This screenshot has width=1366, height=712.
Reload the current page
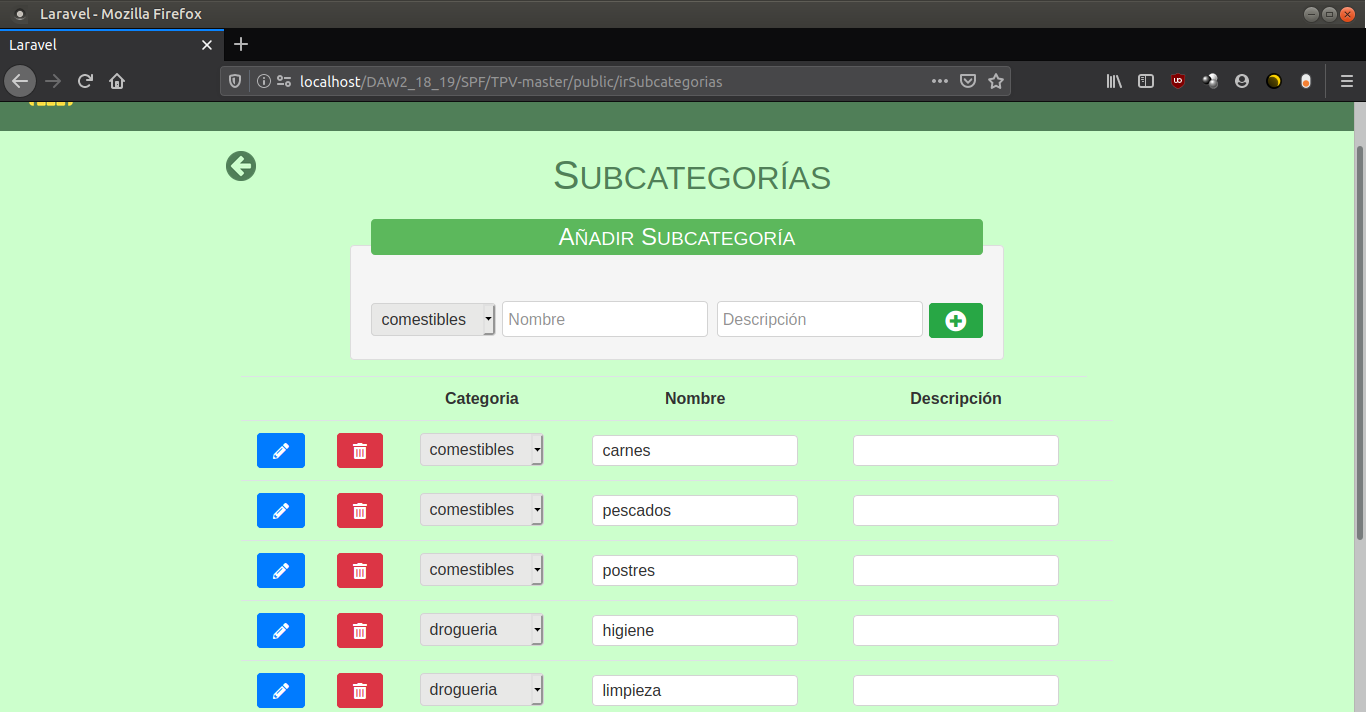coord(85,82)
